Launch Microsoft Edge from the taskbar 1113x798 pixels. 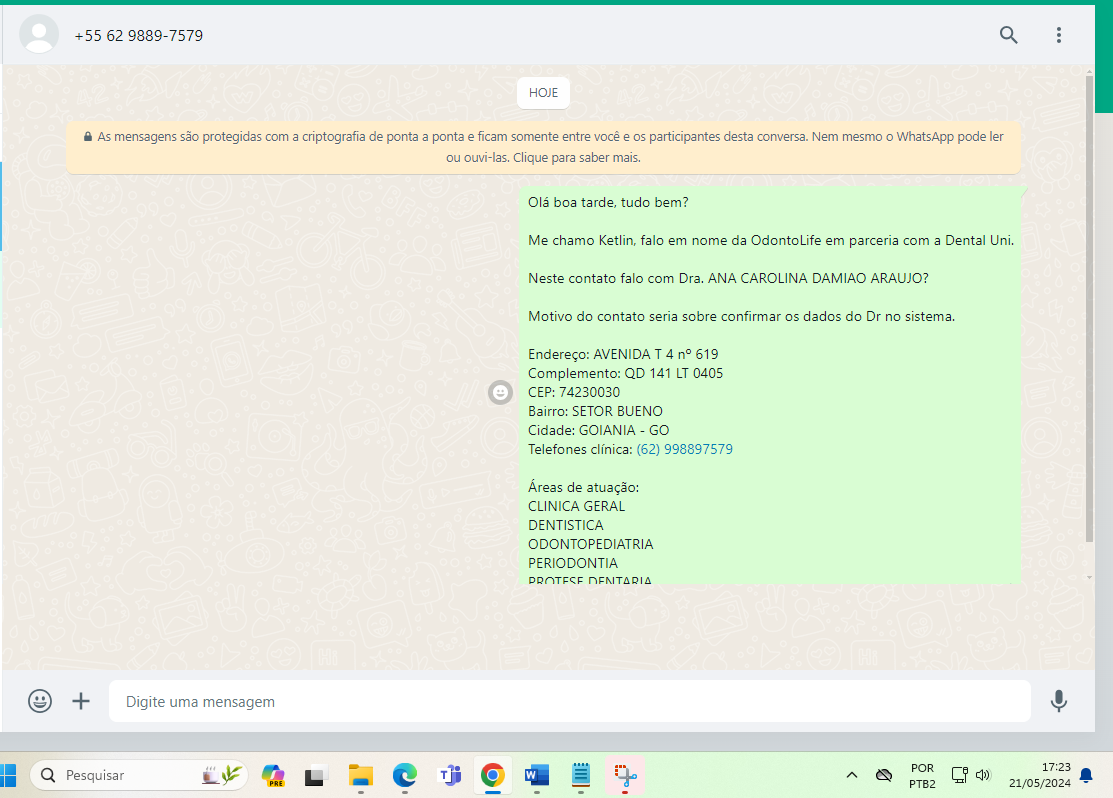[x=405, y=775]
